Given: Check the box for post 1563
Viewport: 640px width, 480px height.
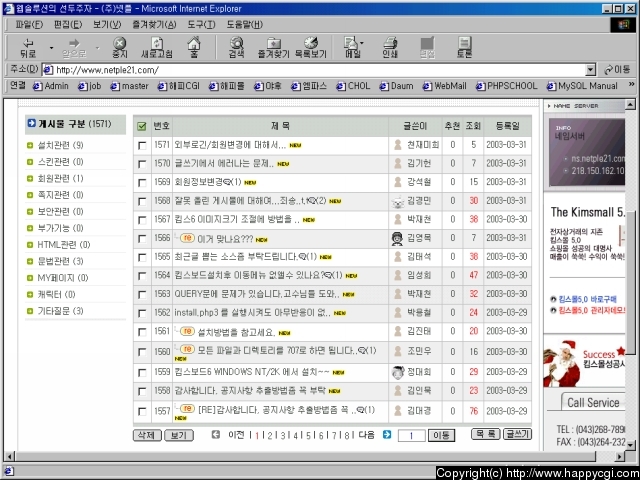Looking at the screenshot, I should point(142,295).
